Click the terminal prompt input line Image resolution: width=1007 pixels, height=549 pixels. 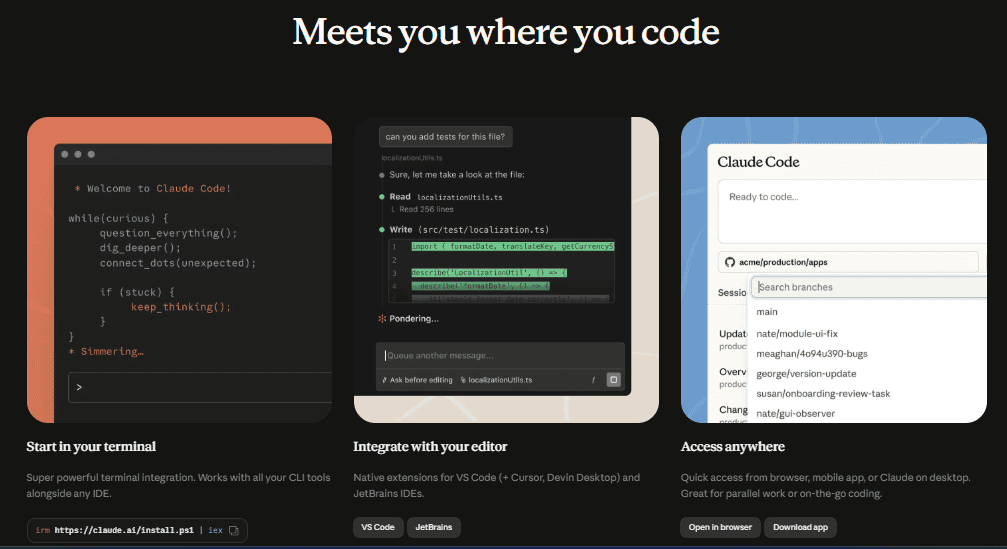(x=200, y=387)
